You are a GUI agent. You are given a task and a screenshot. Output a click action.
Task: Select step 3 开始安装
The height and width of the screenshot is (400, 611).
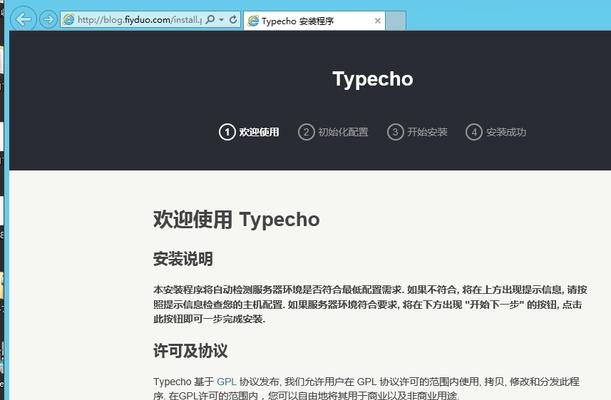pos(417,132)
